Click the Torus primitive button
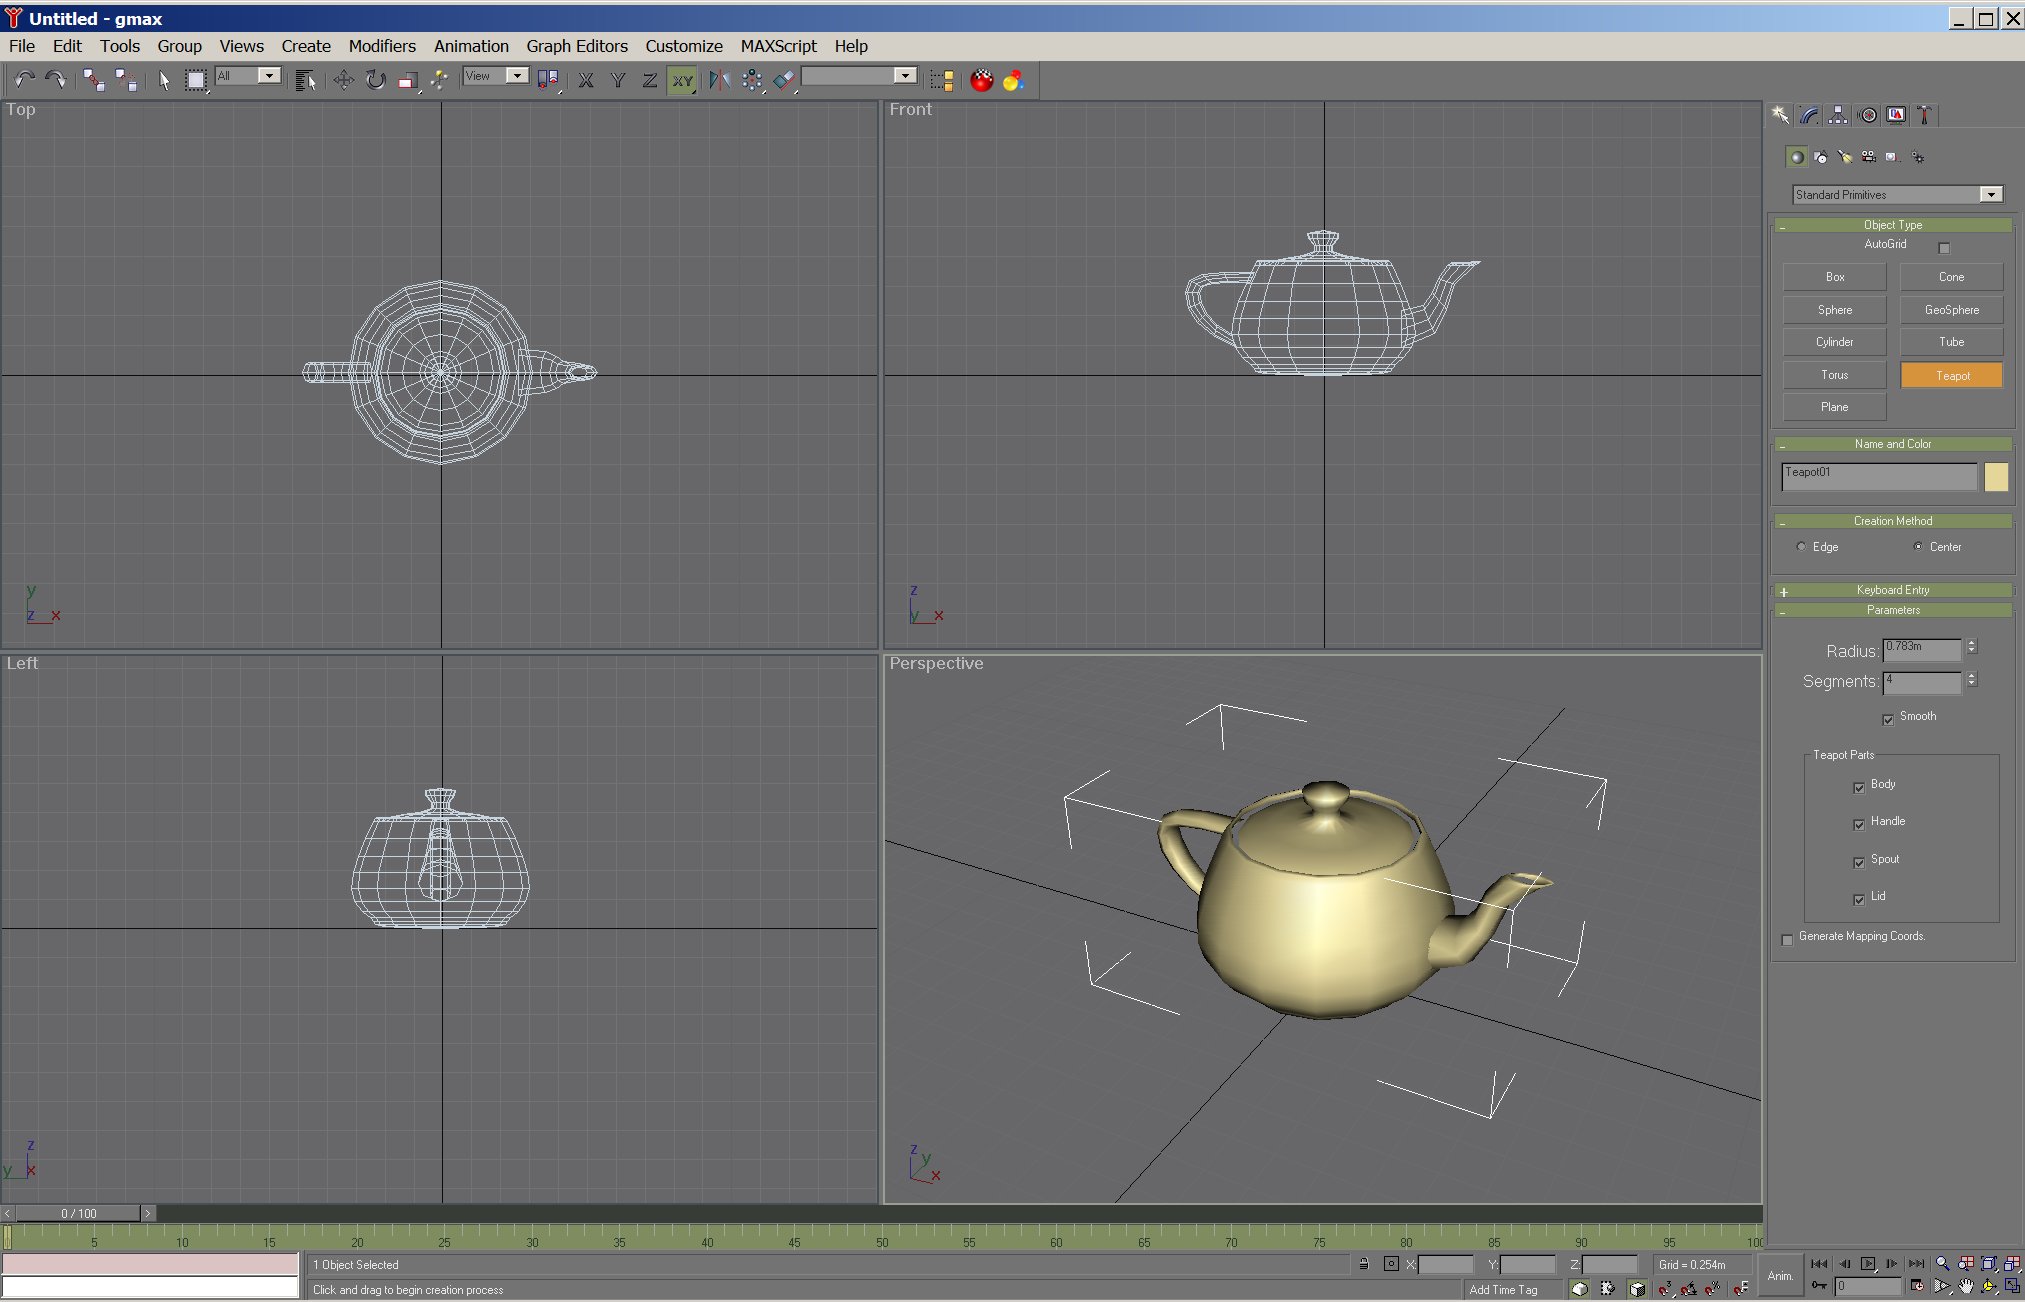The image size is (2025, 1302). click(1834, 375)
